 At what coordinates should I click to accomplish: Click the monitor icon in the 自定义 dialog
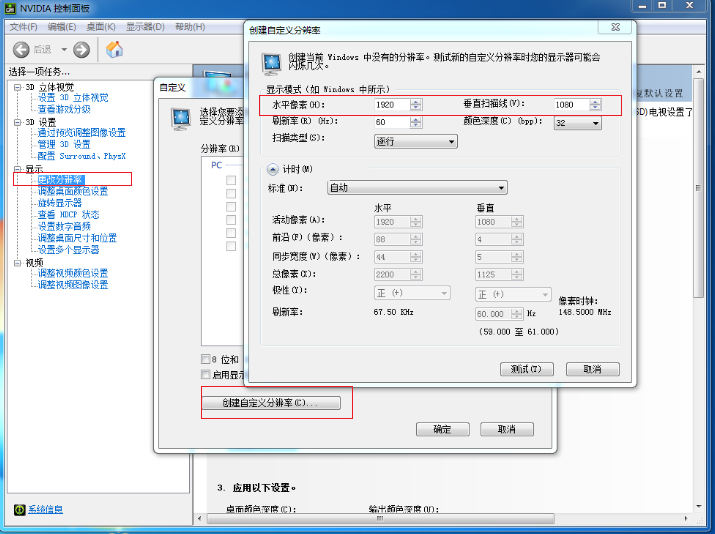[x=181, y=119]
